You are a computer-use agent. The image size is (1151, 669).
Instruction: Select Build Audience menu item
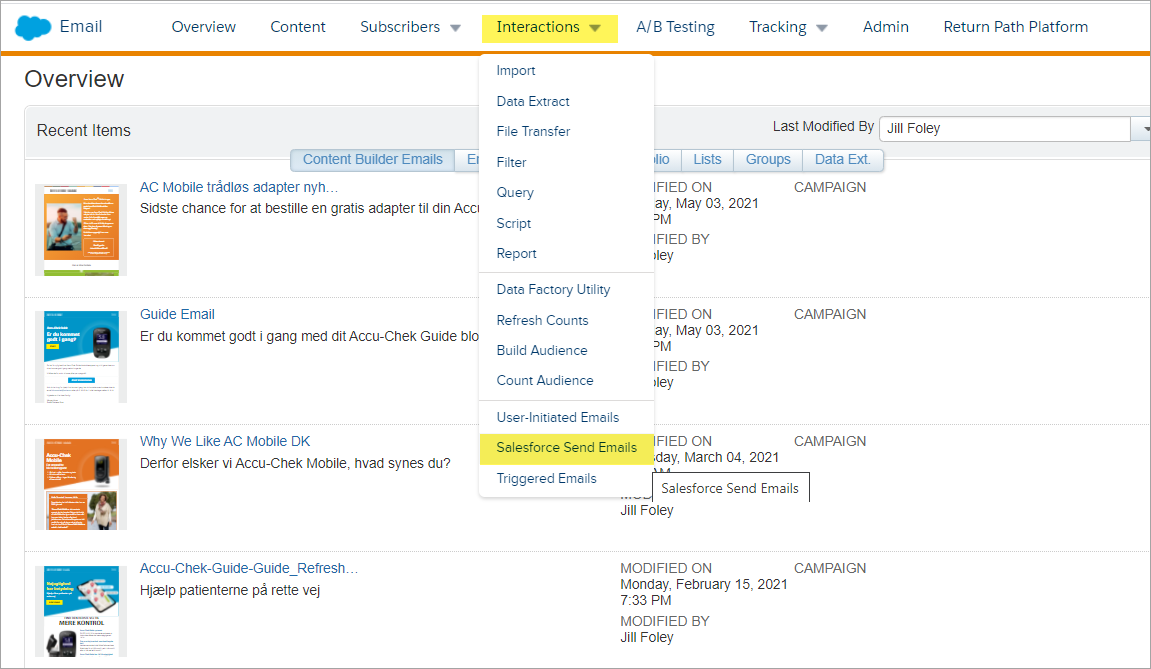(x=542, y=350)
